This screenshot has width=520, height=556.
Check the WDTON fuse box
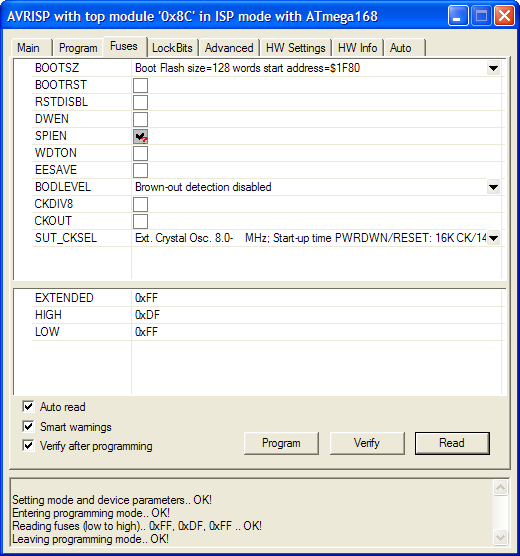coord(140,154)
